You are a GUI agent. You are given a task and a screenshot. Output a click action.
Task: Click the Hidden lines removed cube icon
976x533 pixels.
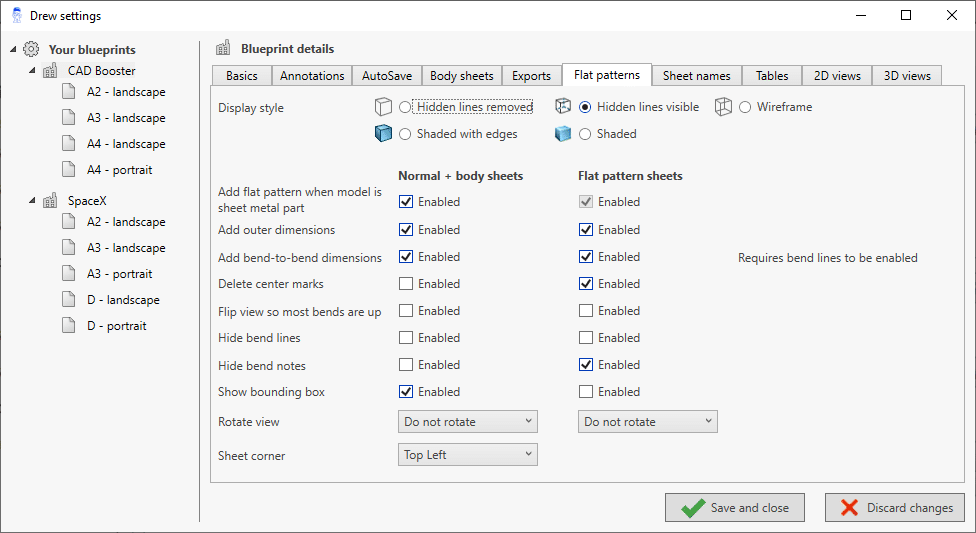pos(383,107)
